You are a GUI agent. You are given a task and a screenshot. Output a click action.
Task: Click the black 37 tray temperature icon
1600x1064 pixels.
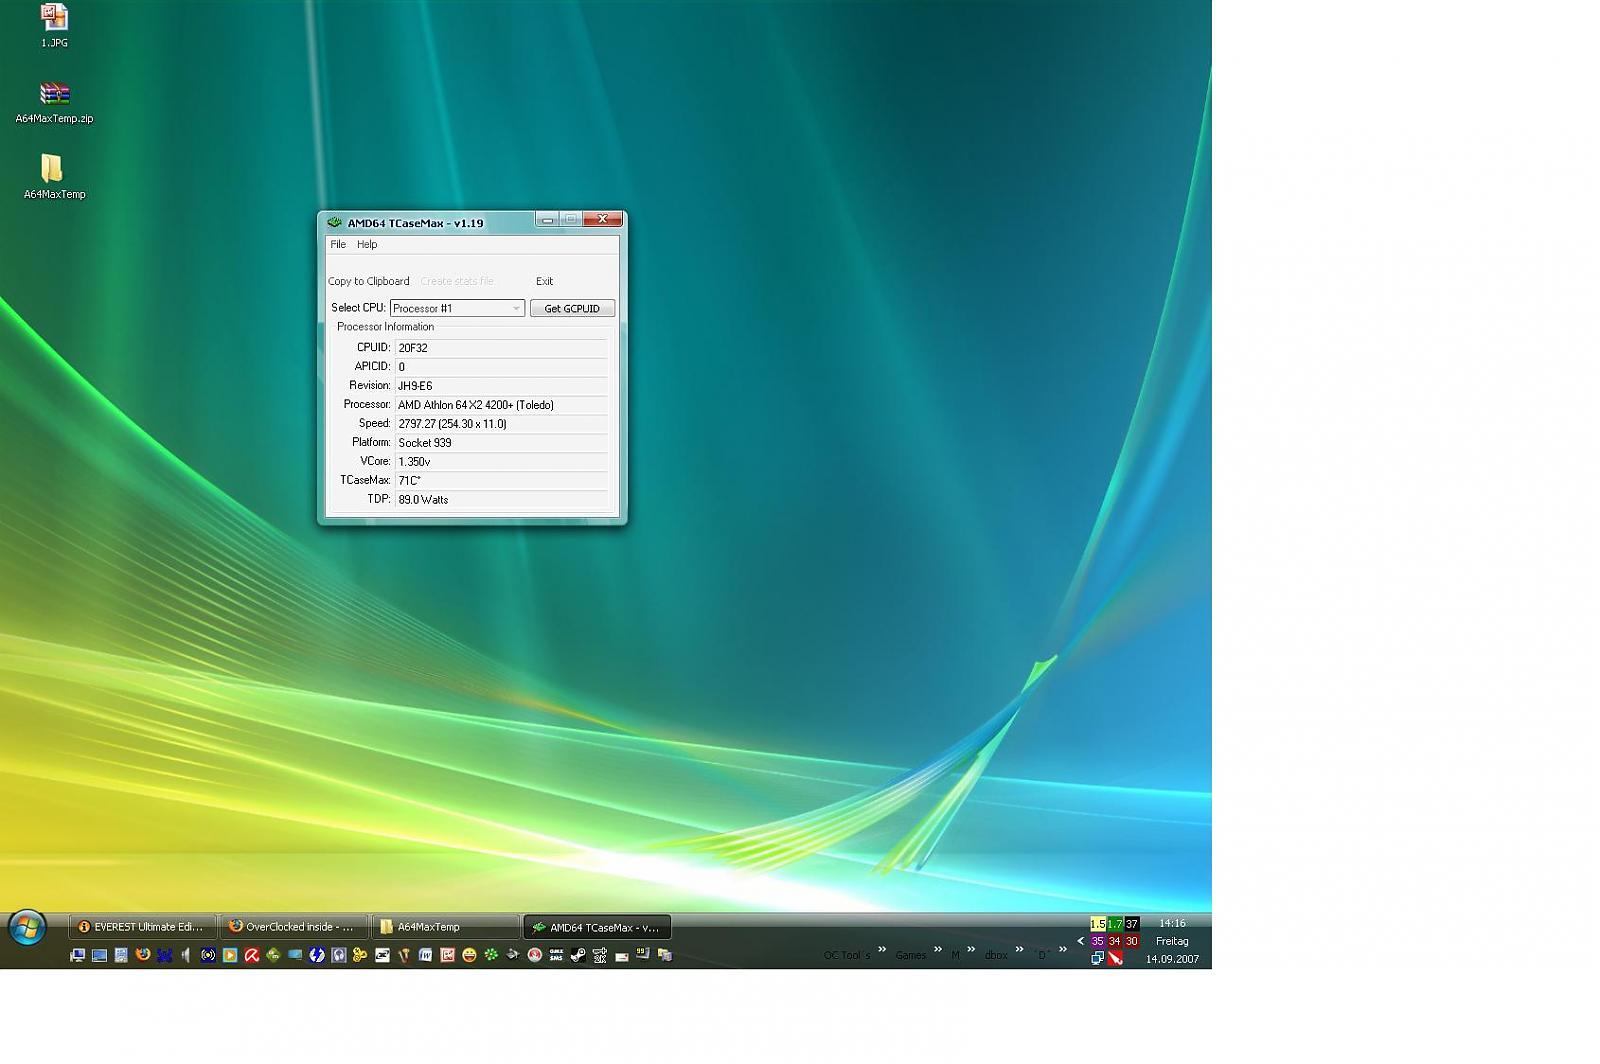tap(1132, 924)
